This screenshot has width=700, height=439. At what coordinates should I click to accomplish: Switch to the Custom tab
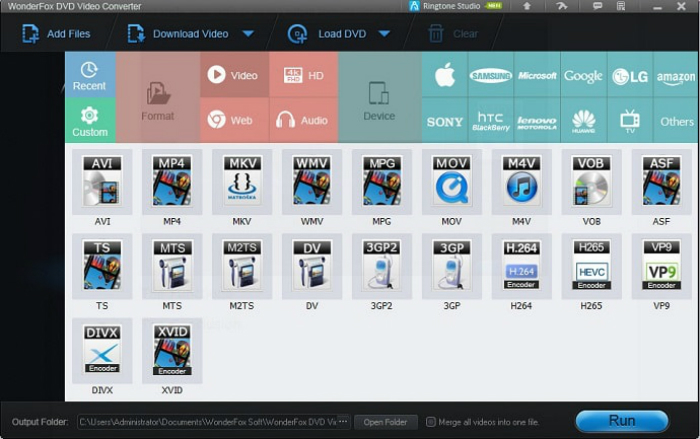coord(90,120)
